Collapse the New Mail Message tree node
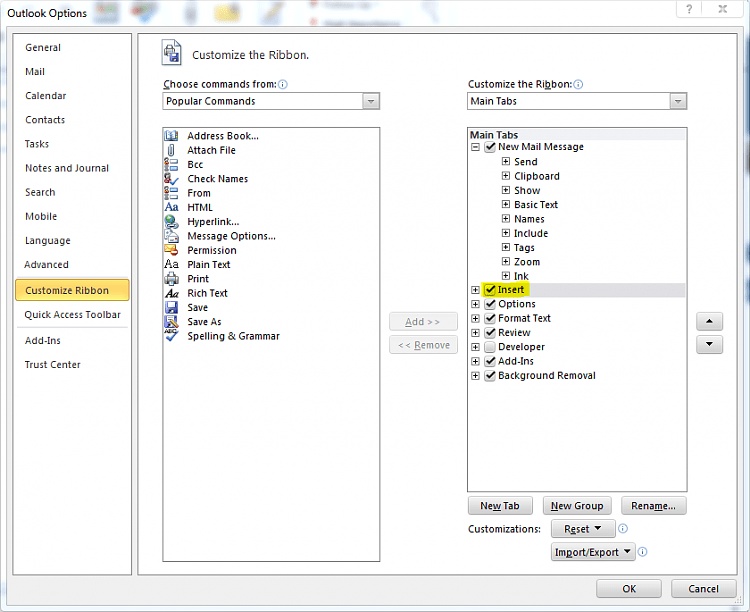Viewport: 750px width, 612px height. coord(475,147)
